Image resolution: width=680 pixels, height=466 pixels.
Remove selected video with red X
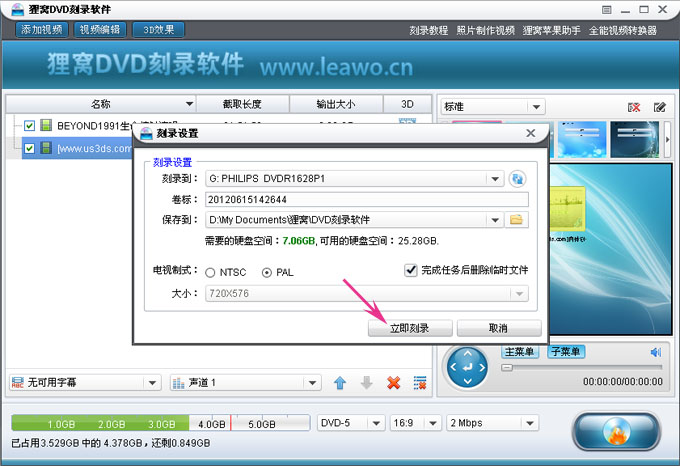pyautogui.click(x=393, y=382)
